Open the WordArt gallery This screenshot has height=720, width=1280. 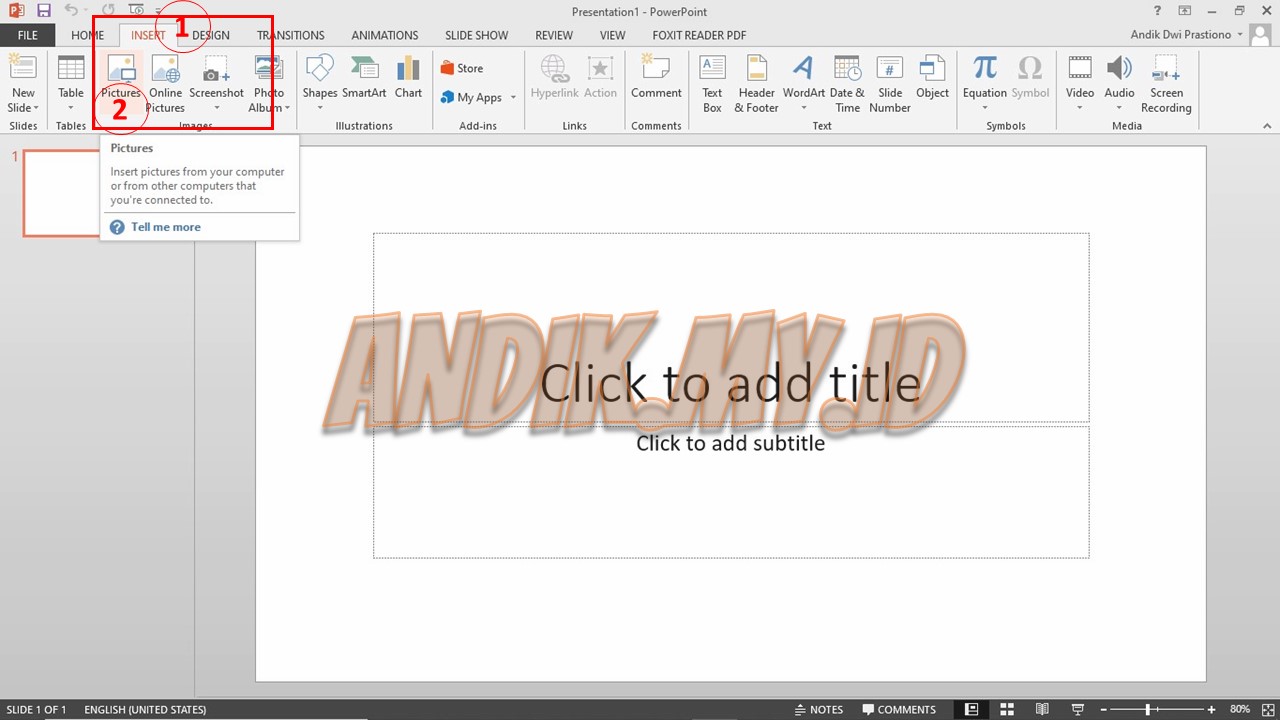click(x=803, y=84)
